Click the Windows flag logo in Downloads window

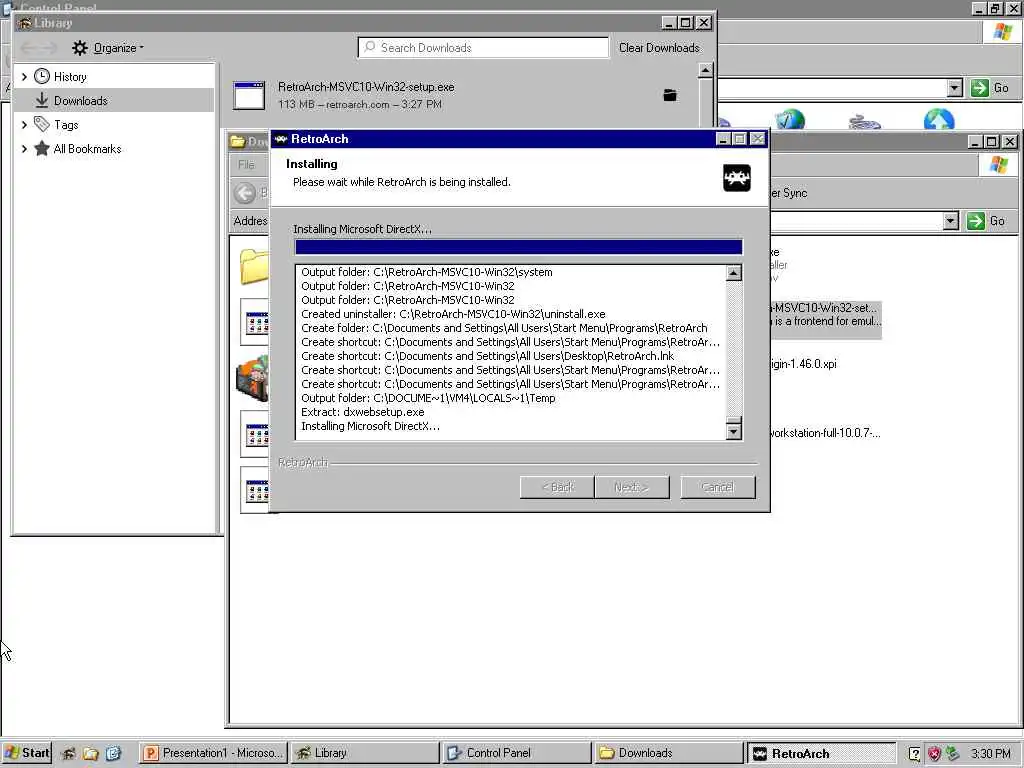click(999, 164)
